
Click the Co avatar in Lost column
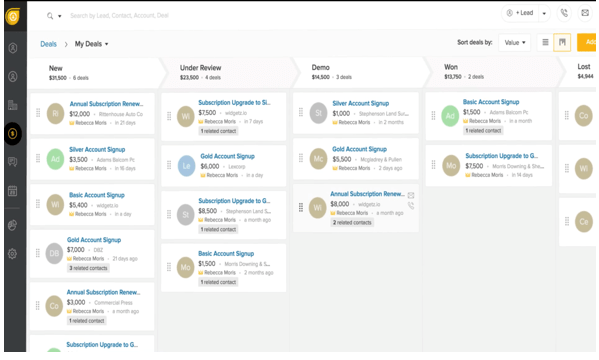584,116
